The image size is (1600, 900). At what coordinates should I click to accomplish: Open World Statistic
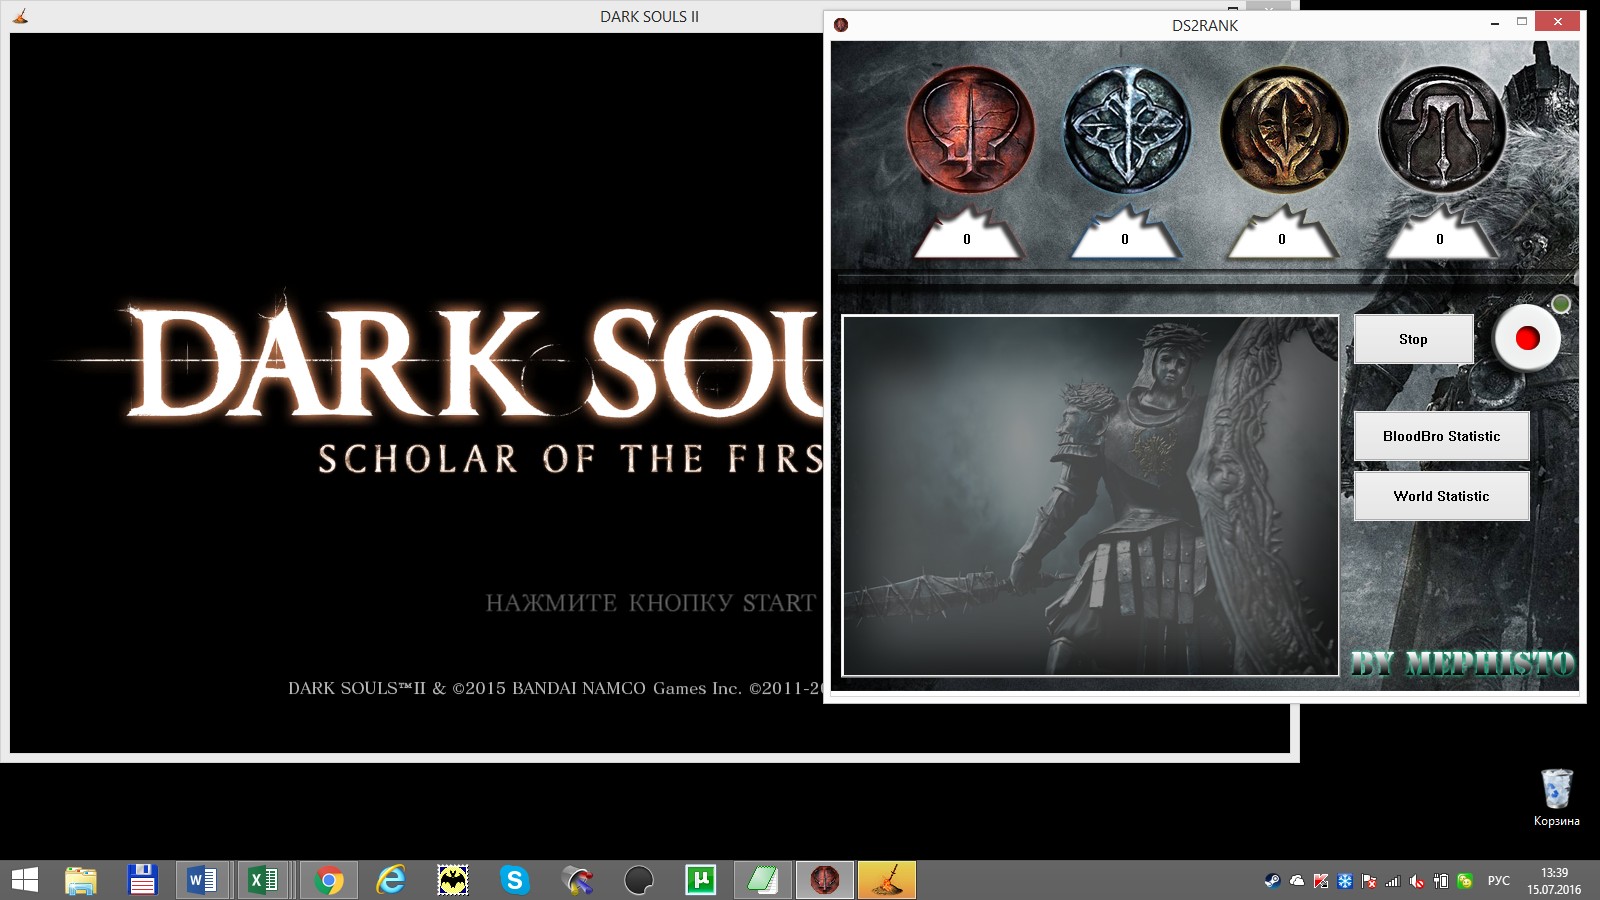(1441, 496)
